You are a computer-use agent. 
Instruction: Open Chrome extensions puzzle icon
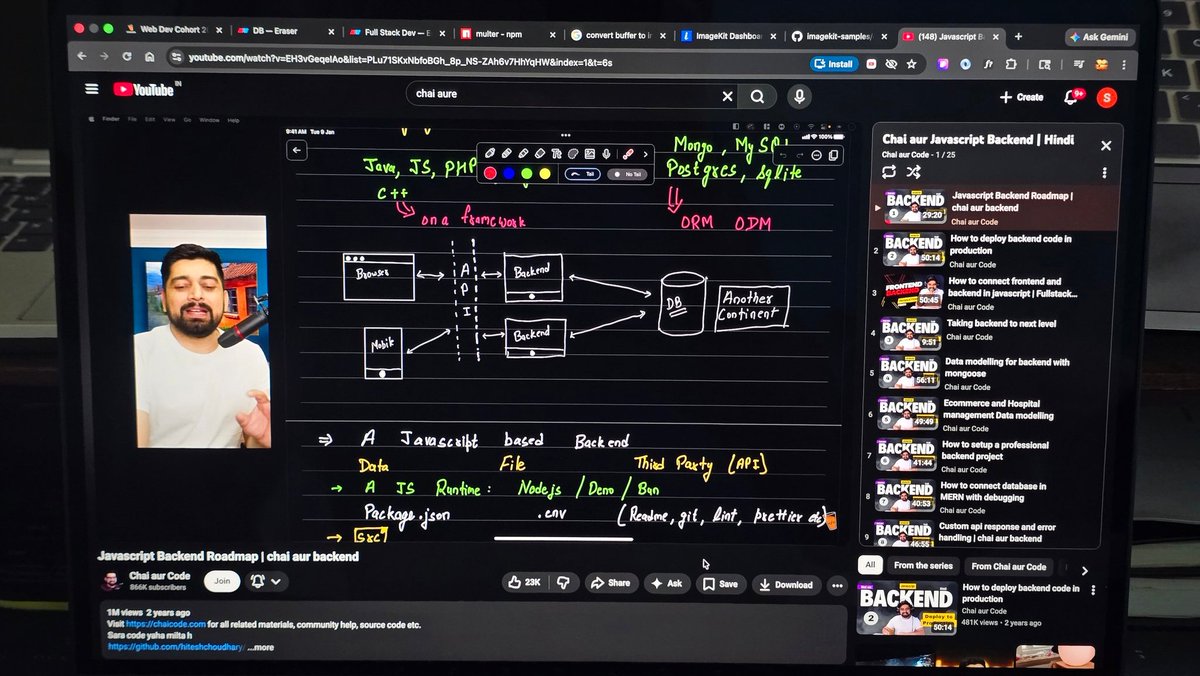pos(1012,64)
